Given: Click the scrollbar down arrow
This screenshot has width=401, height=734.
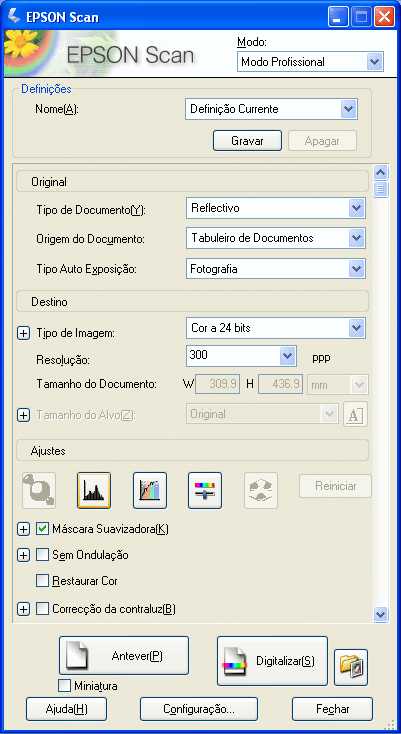Looking at the screenshot, I should click(x=381, y=613).
